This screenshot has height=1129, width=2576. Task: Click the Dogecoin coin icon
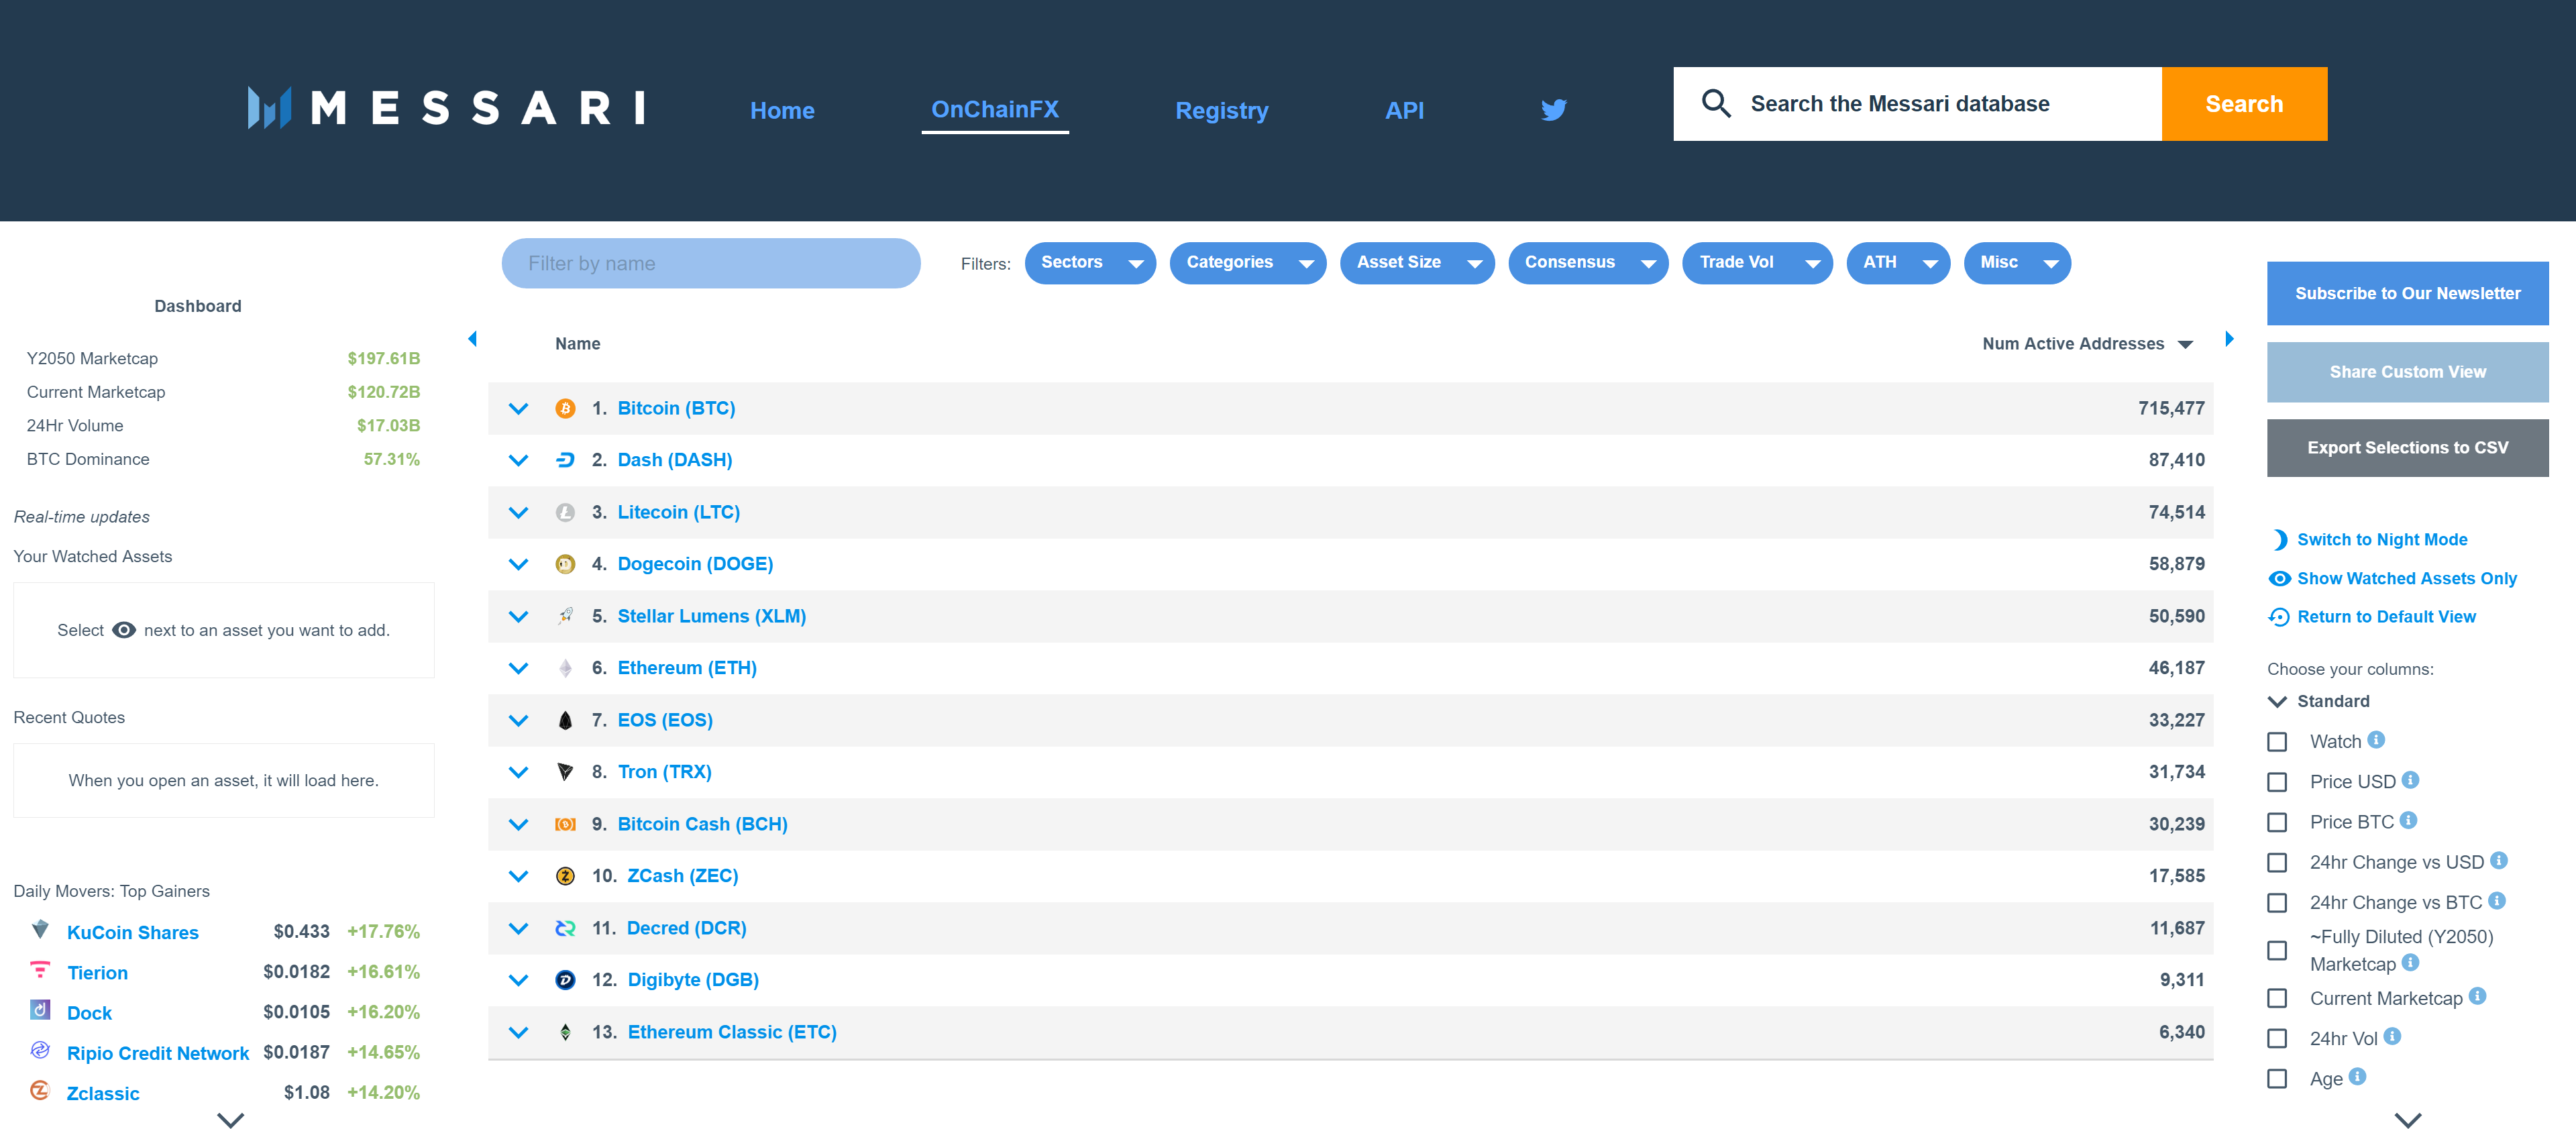coord(565,563)
